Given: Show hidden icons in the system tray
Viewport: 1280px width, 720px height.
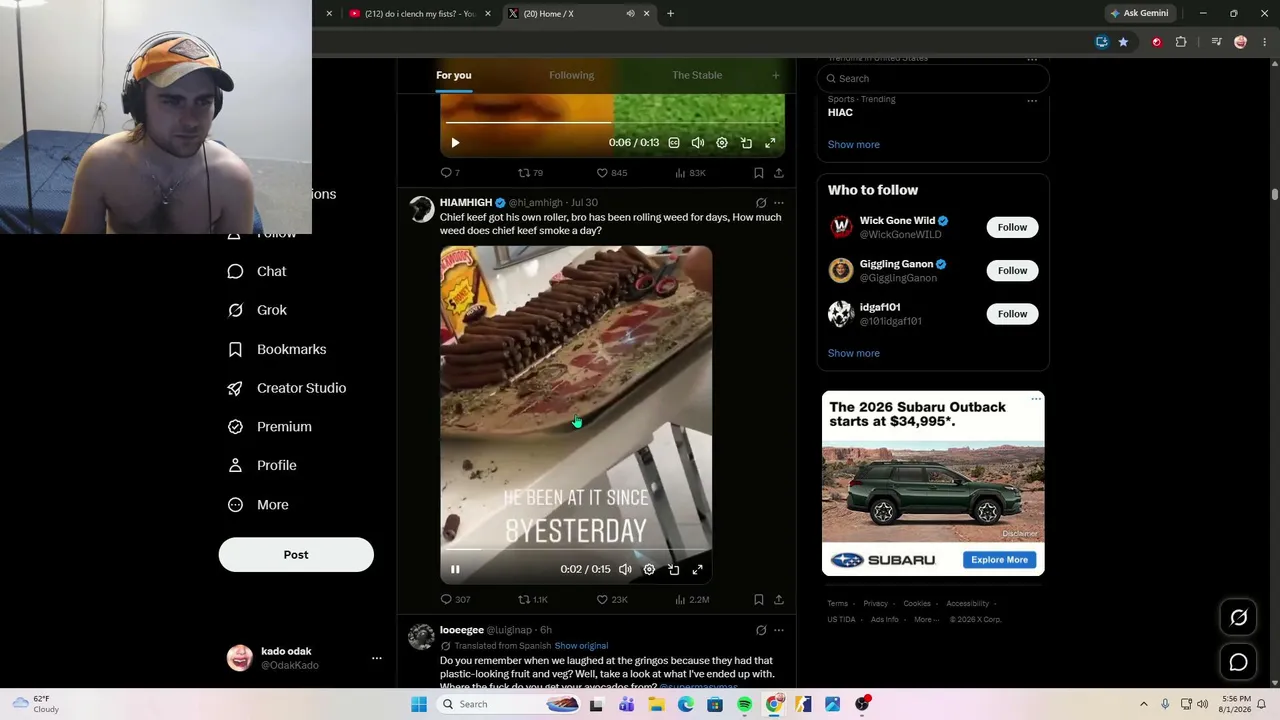Looking at the screenshot, I should [1144, 704].
